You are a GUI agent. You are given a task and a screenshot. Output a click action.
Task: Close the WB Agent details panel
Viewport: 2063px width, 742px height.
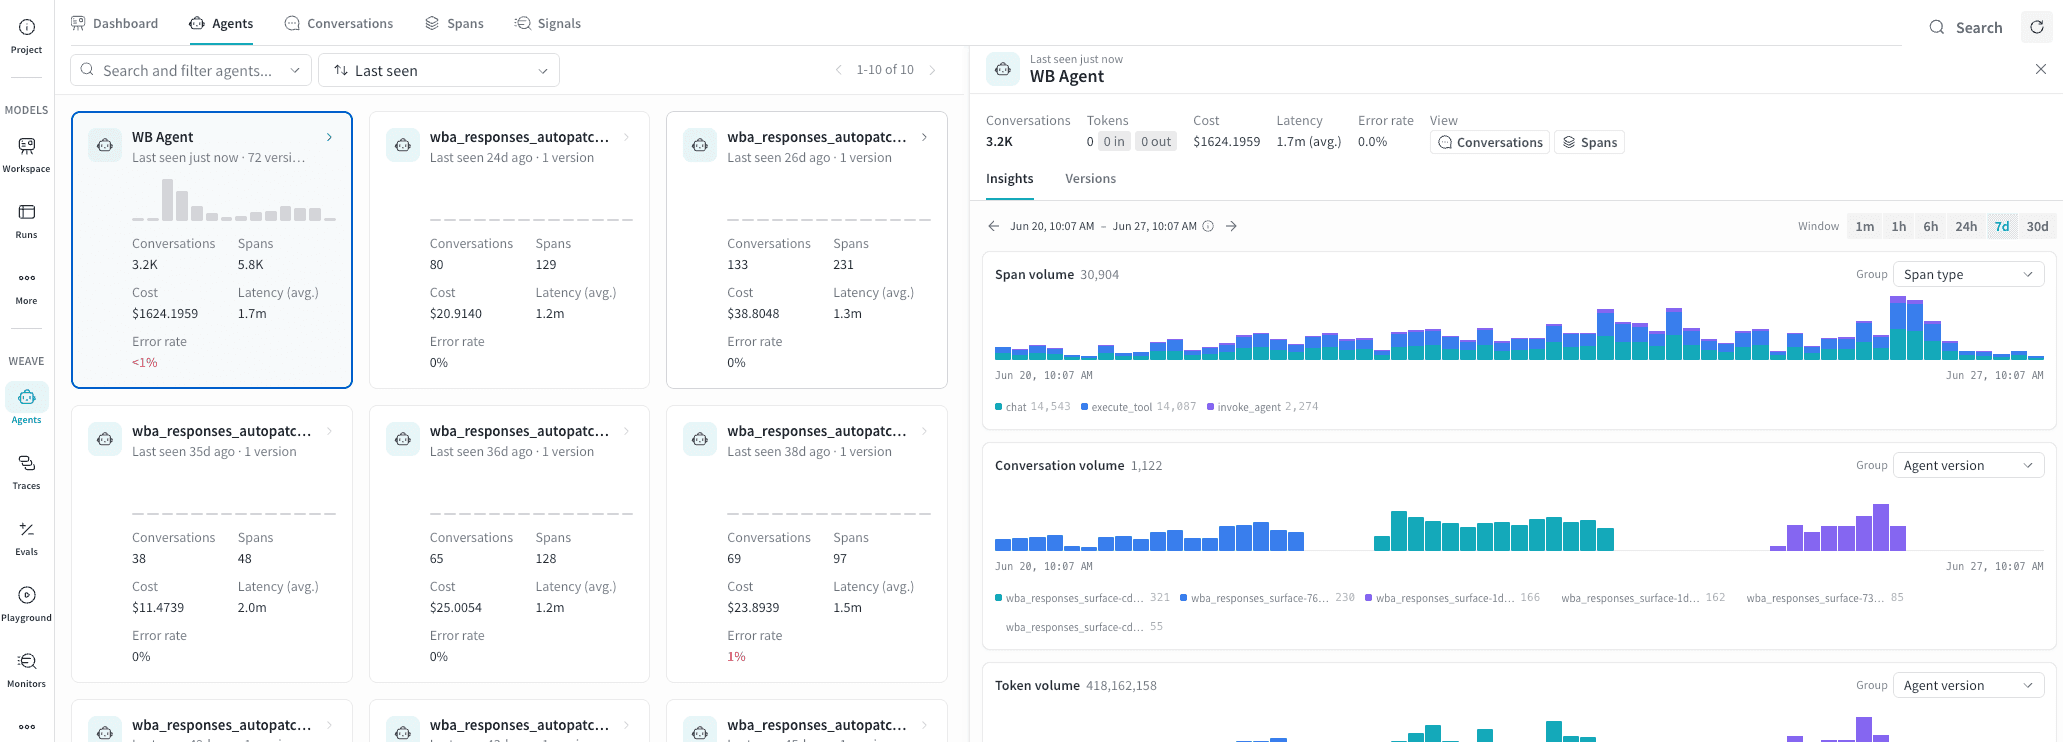click(x=2041, y=69)
